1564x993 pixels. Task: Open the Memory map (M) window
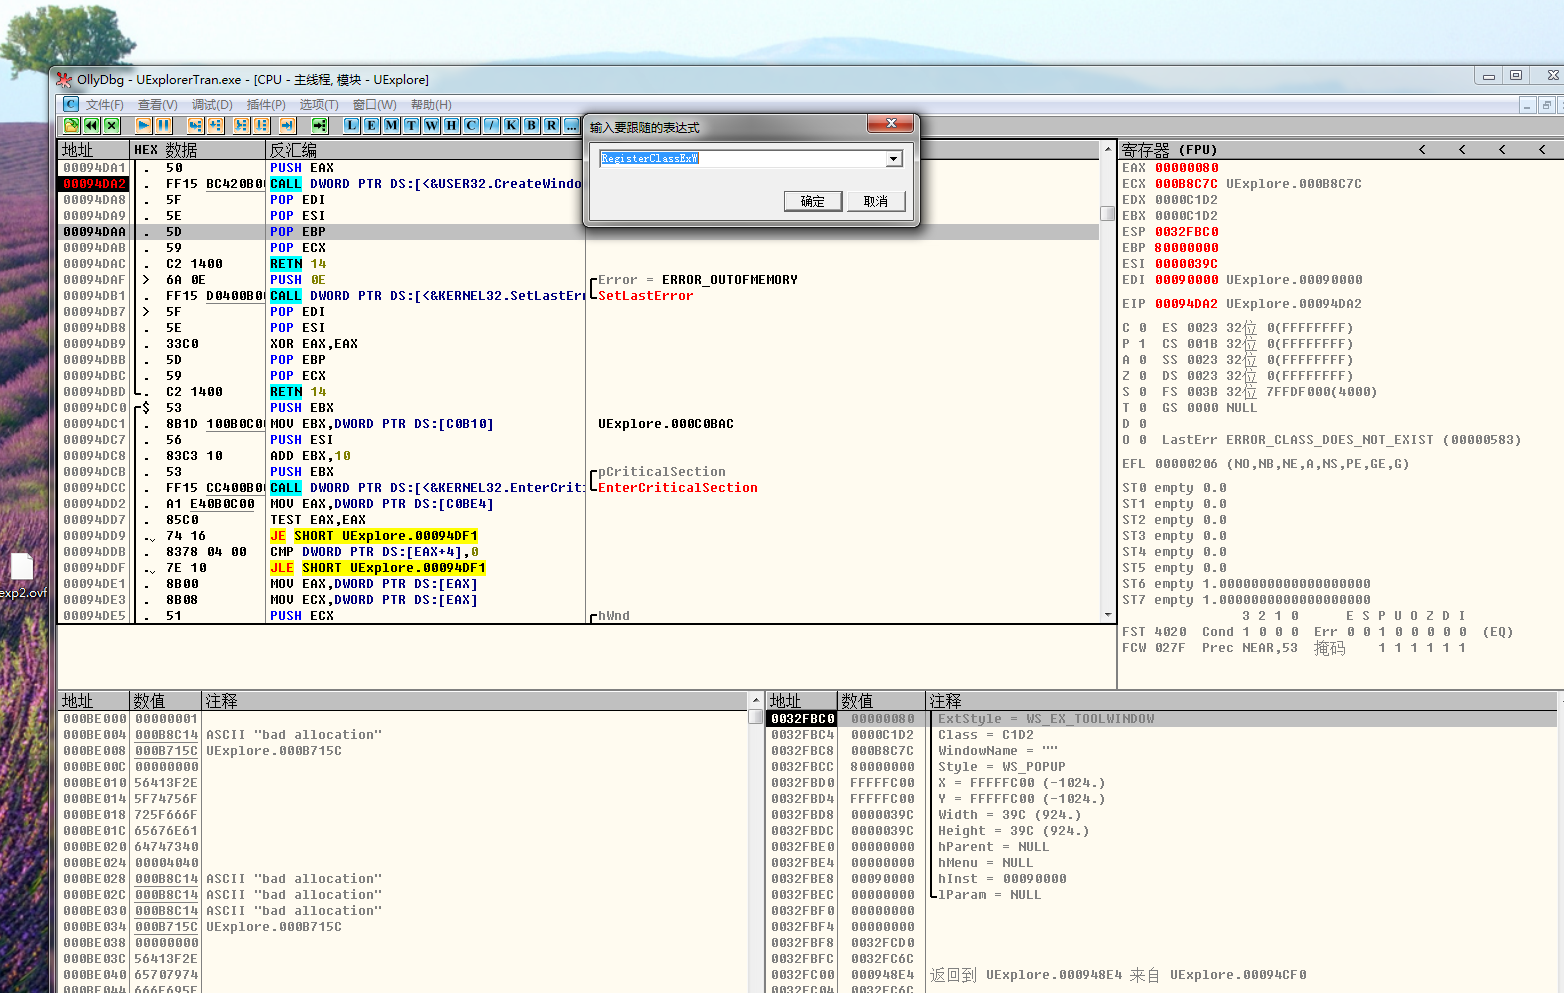391,125
